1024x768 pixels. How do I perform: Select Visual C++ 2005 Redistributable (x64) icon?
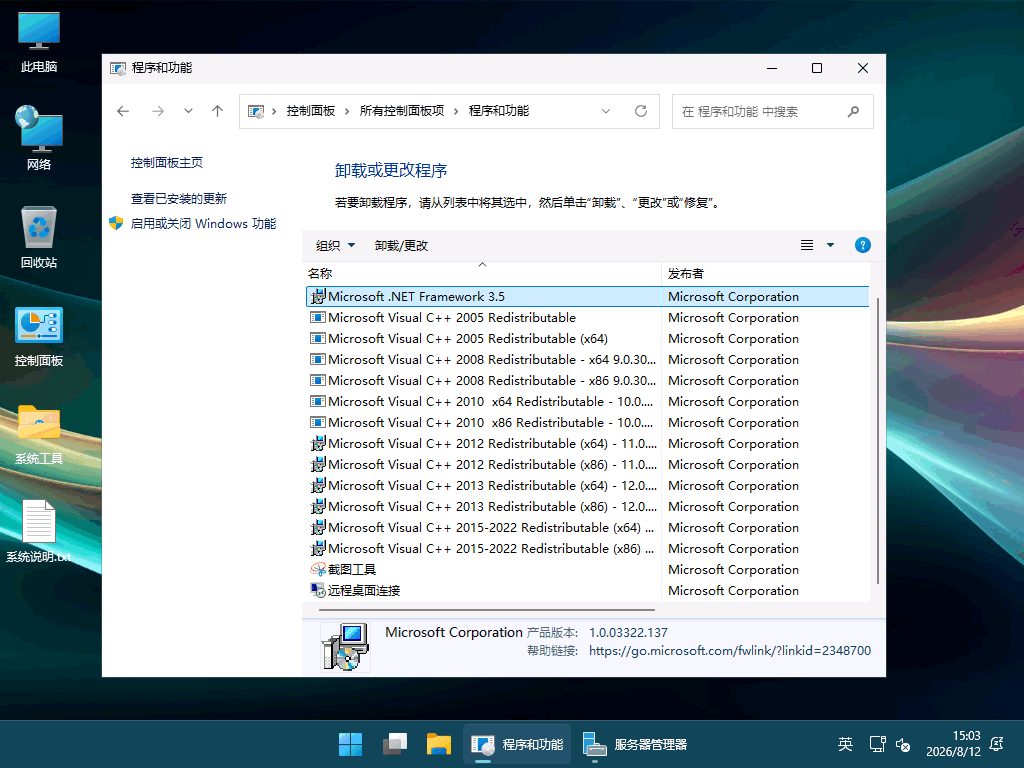tap(317, 338)
